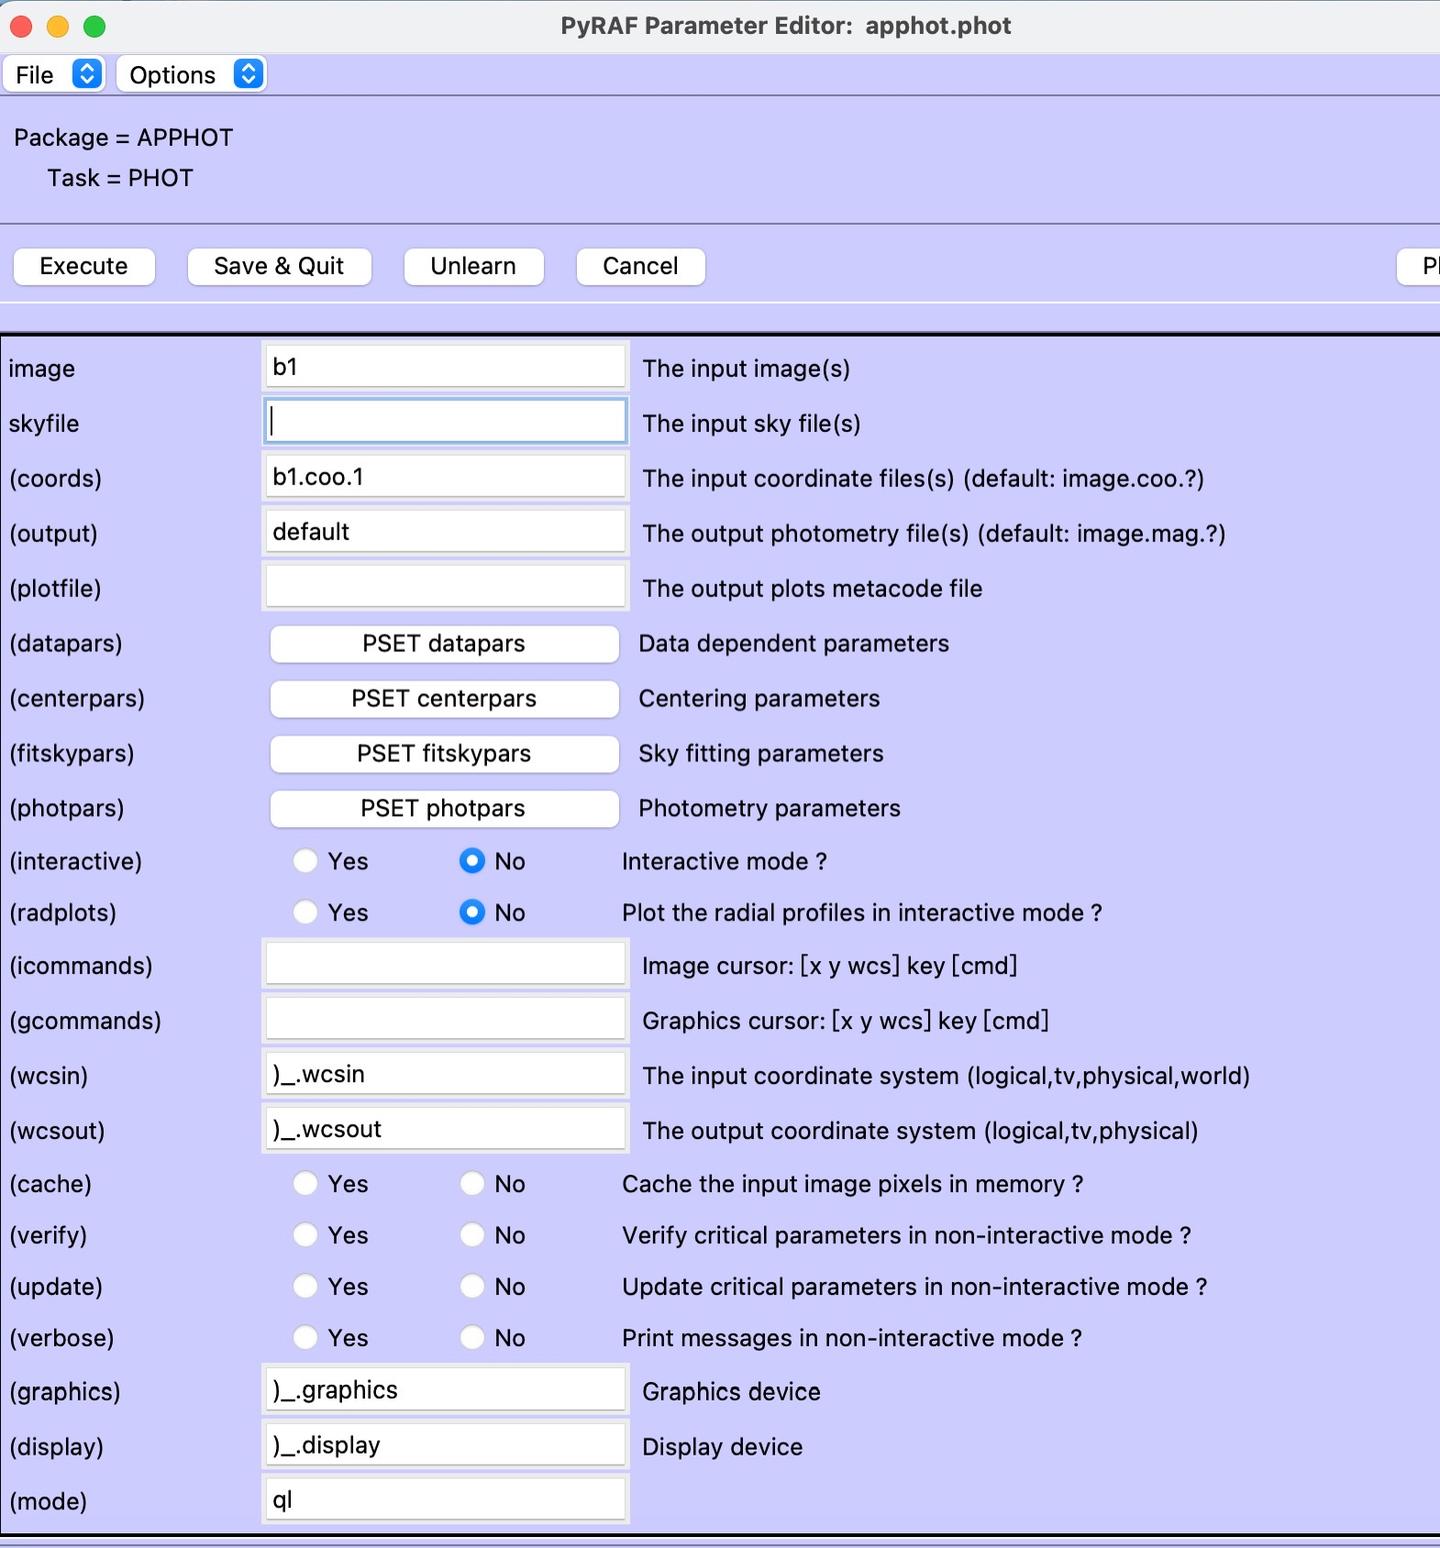Viewport: 1440px width, 1548px height.
Task: Focus the empty plotfile input field
Action: coord(445,587)
